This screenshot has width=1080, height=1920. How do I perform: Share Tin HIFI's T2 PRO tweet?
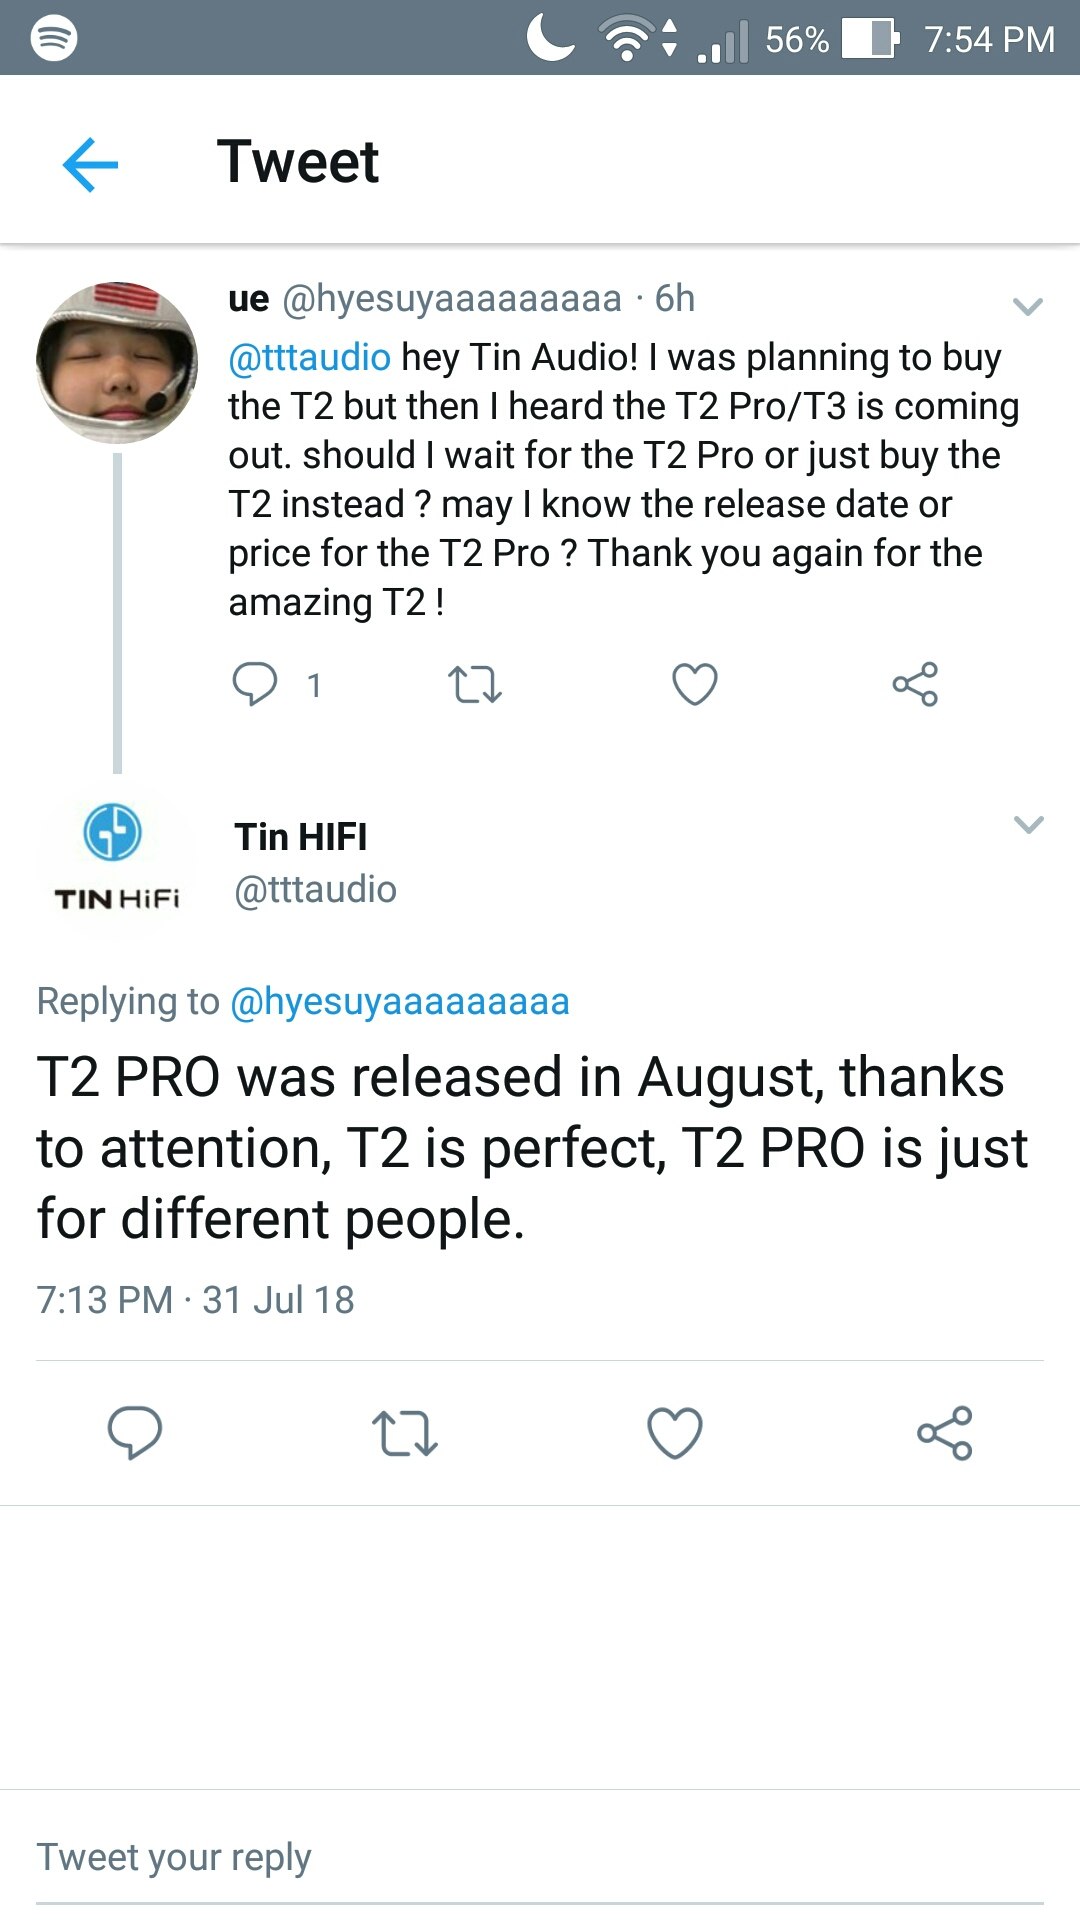[x=944, y=1432]
